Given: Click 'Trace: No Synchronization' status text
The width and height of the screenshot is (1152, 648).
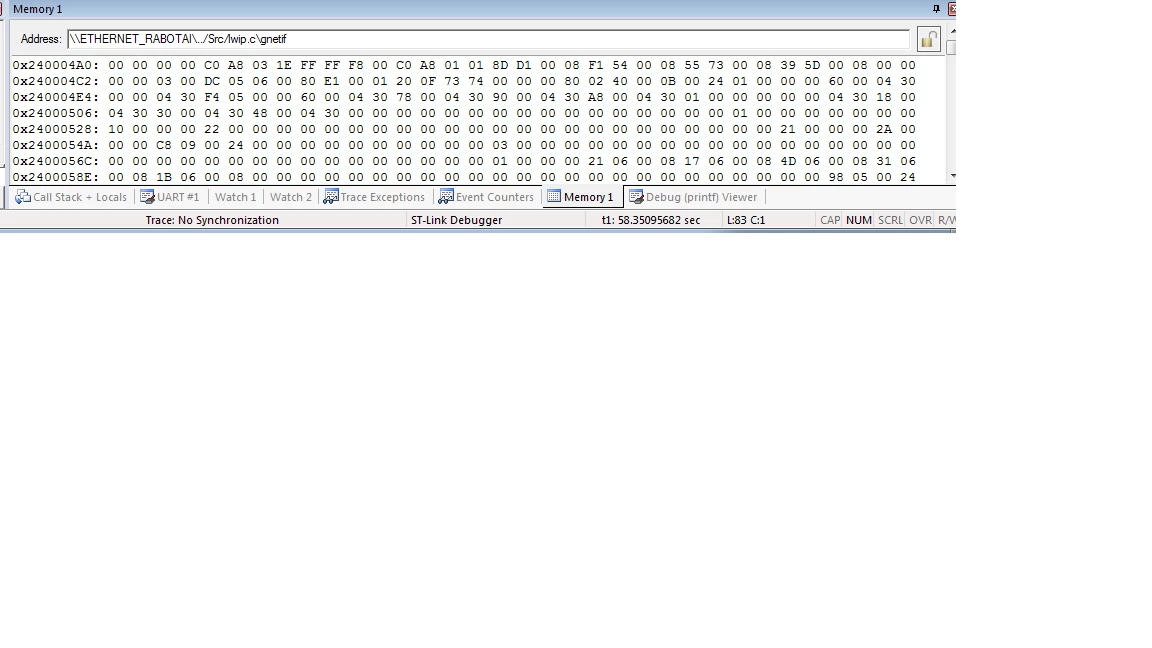Looking at the screenshot, I should [212, 220].
